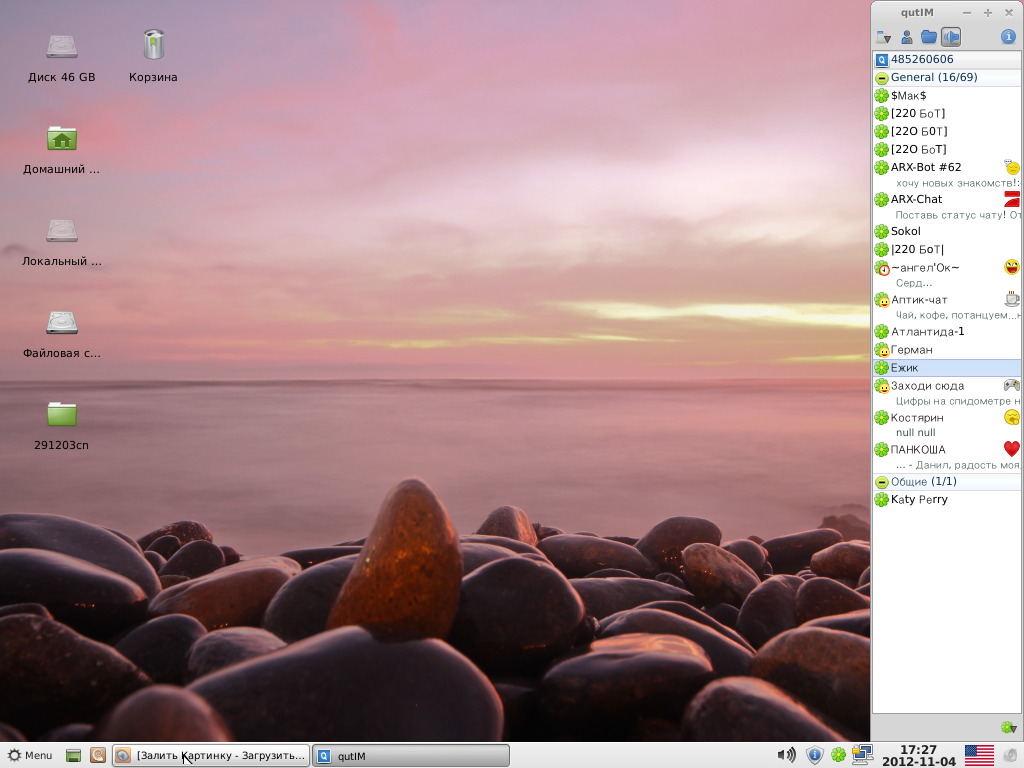
Task: Select the account row 485260606
Action: tap(947, 59)
